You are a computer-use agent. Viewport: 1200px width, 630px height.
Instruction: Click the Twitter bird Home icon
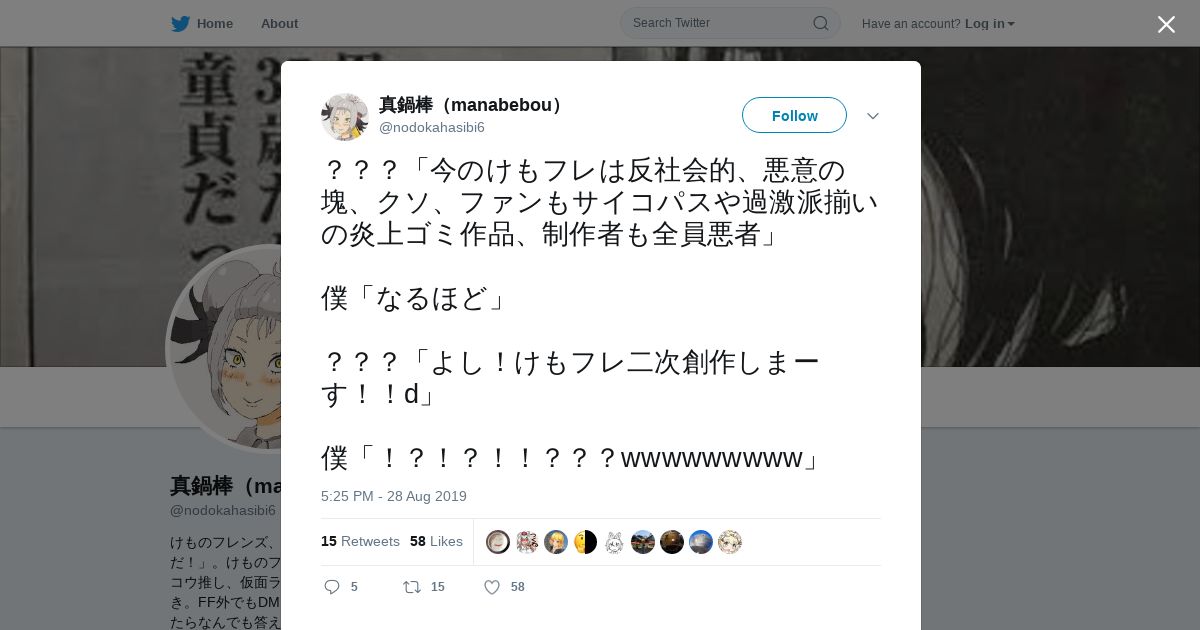(180, 23)
